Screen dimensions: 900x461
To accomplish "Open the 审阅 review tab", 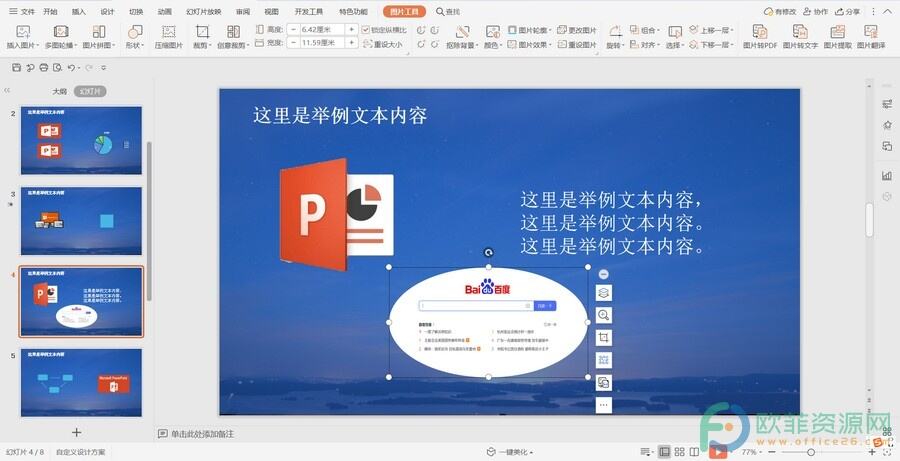I will point(243,11).
